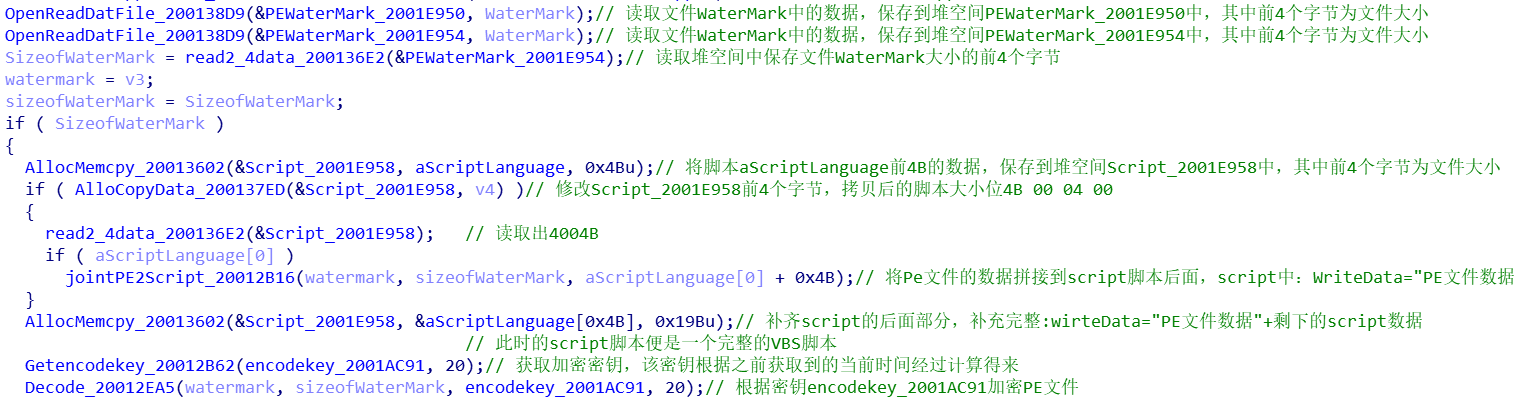The height and width of the screenshot is (401, 1522).
Task: Click the 'if ( SizeofWaterMark )' condition
Action: (x=115, y=123)
